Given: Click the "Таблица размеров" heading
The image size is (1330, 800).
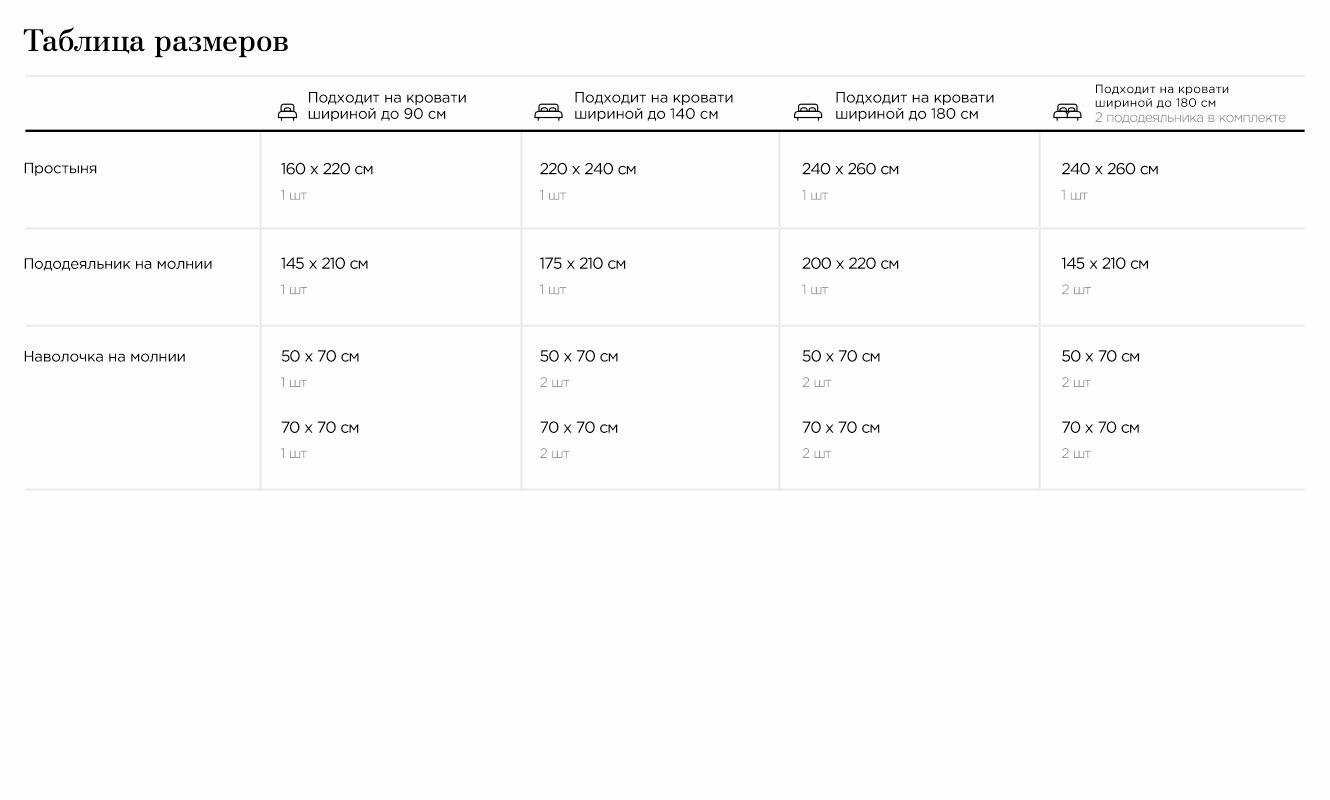Looking at the screenshot, I should tap(156, 42).
